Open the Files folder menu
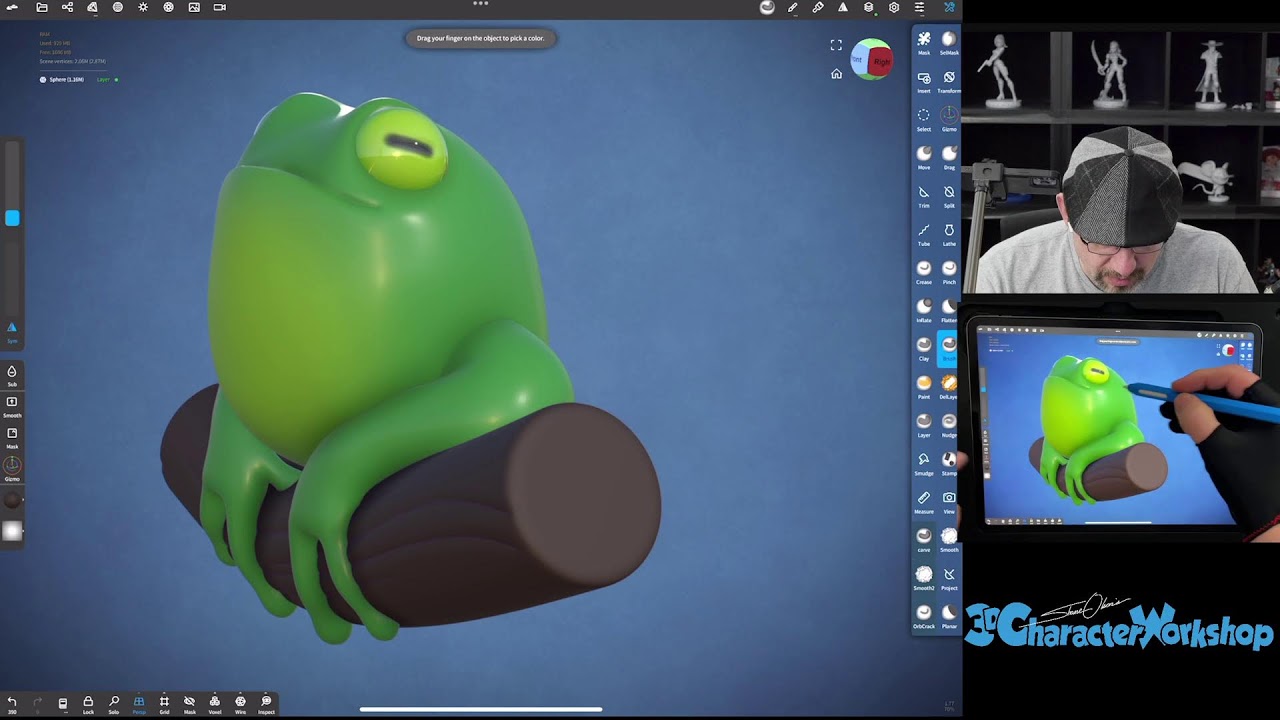The image size is (1280, 720). (42, 7)
